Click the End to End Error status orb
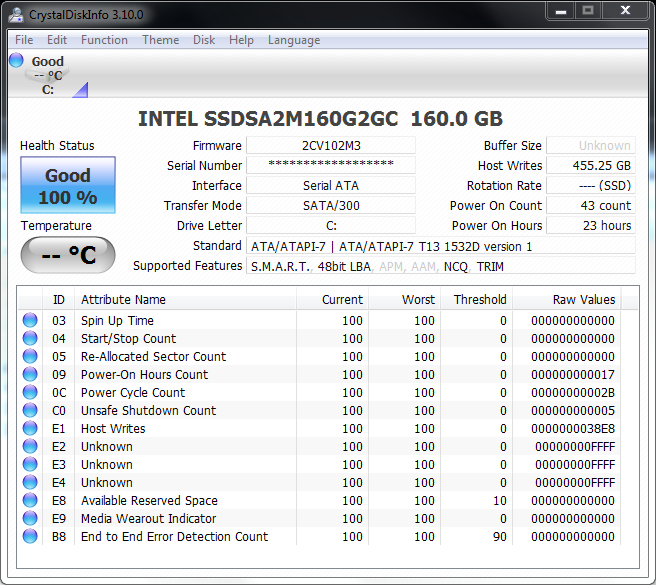656x585 pixels. click(x=30, y=536)
